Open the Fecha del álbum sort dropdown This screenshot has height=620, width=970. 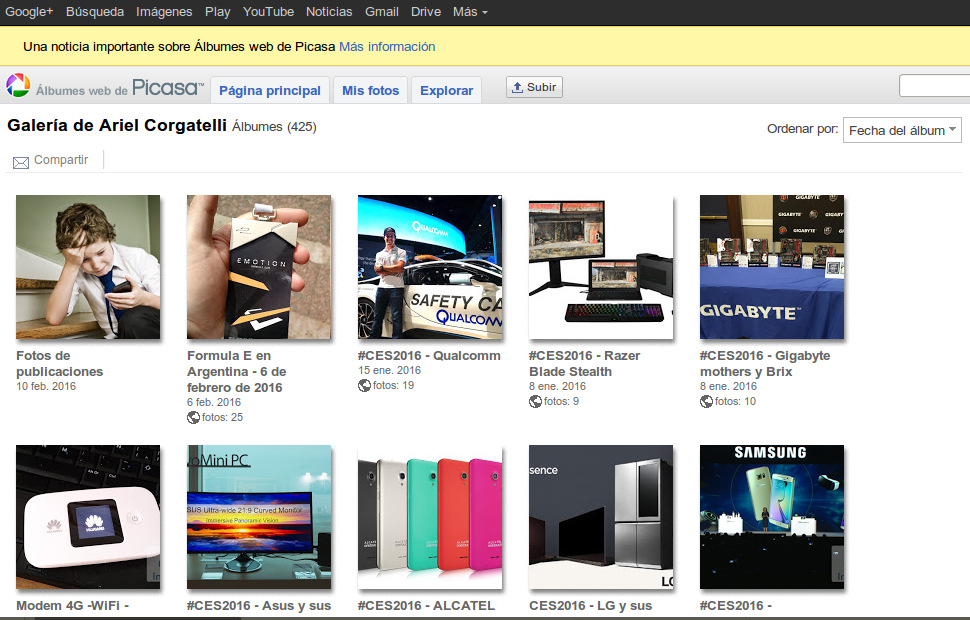902,130
